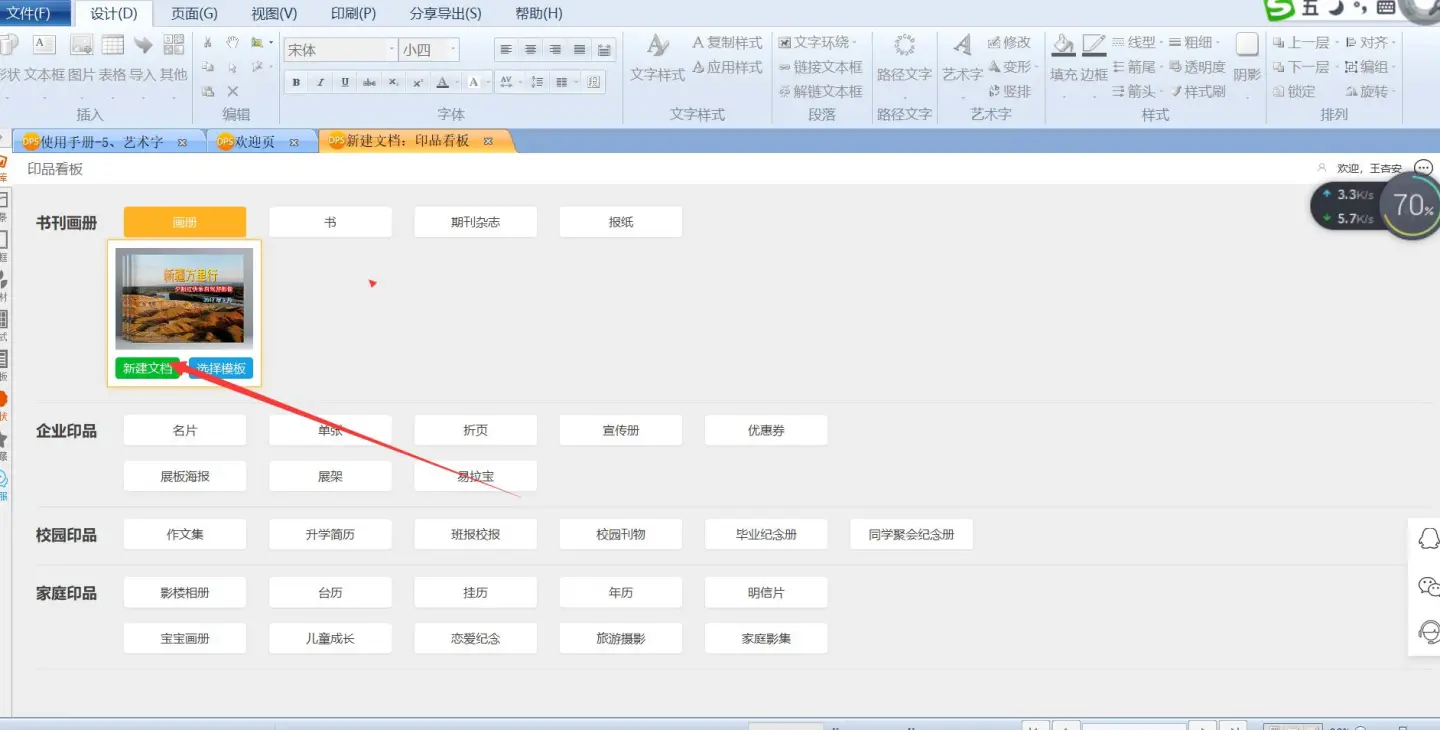Click the 画册 album cover thumbnail
This screenshot has height=730, width=1440.
pyautogui.click(x=184, y=298)
